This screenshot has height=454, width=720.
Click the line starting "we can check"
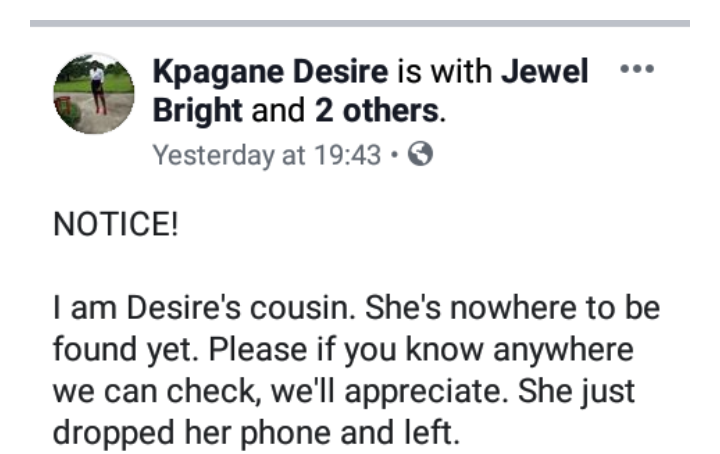(x=343, y=392)
